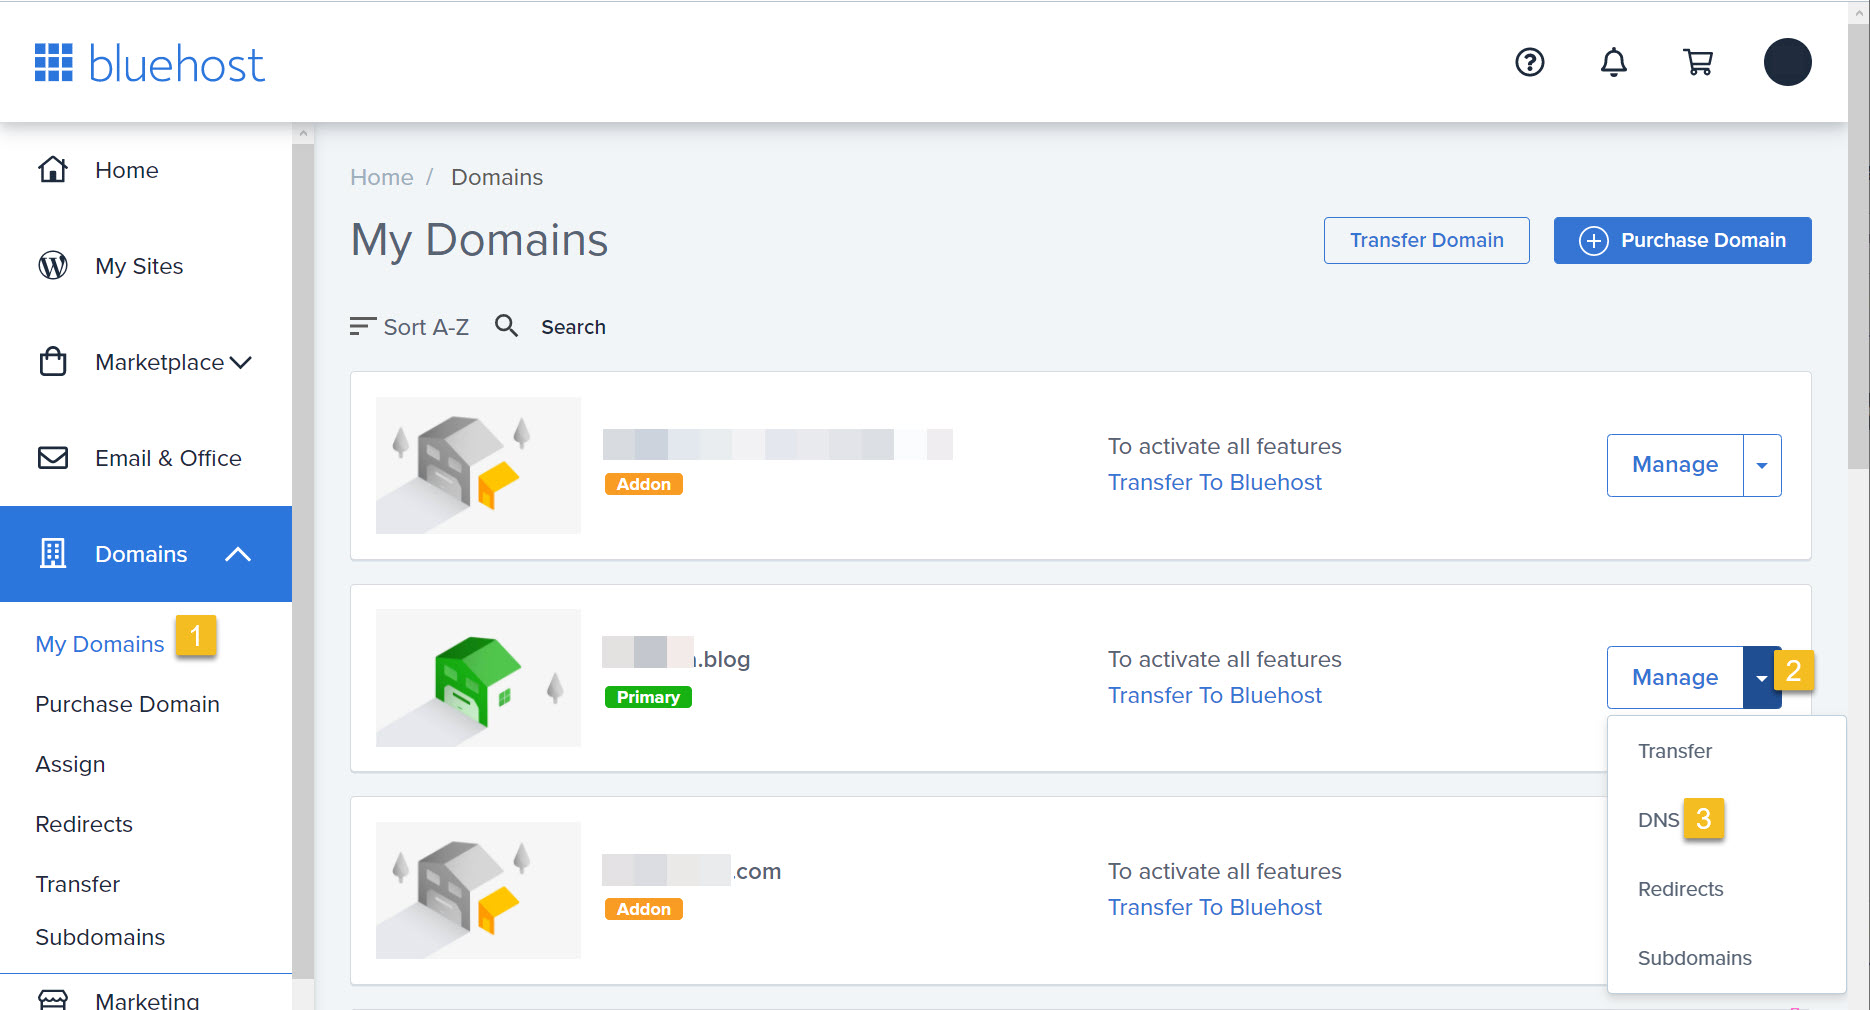The width and height of the screenshot is (1870, 1010).
Task: Click the Primary badge on .blog domain
Action: (648, 697)
